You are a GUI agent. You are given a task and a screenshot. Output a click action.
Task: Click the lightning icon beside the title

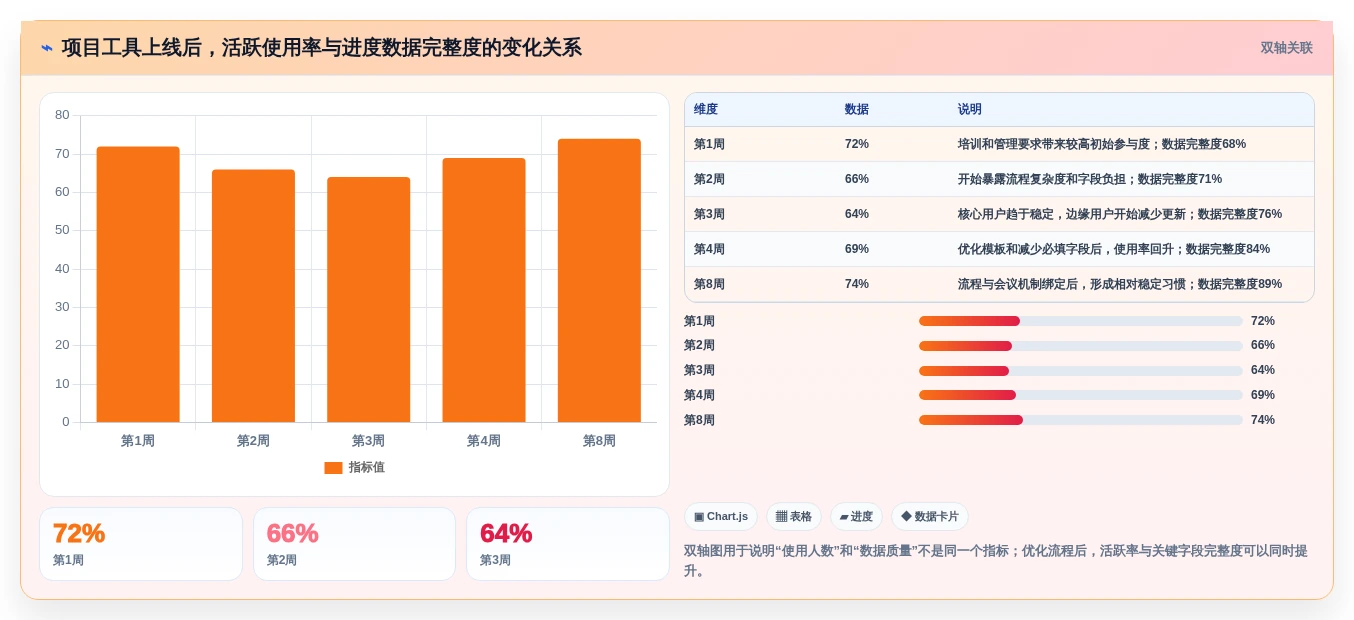click(x=47, y=48)
